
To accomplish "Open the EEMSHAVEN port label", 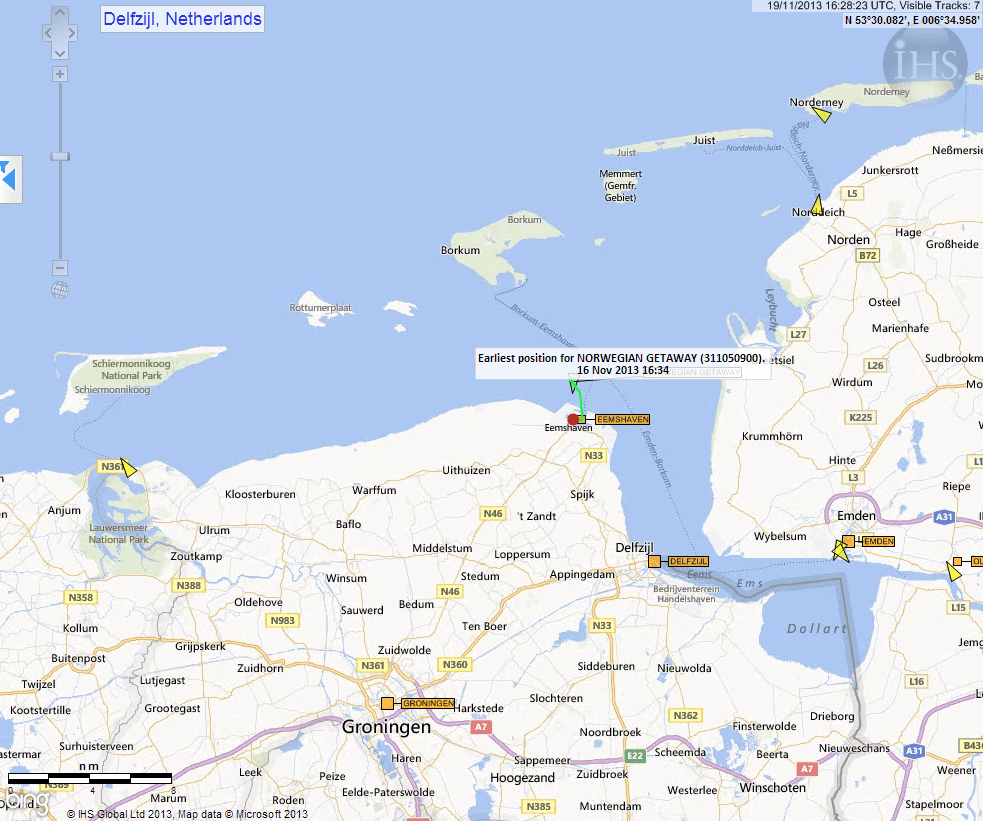I will (x=622, y=419).
